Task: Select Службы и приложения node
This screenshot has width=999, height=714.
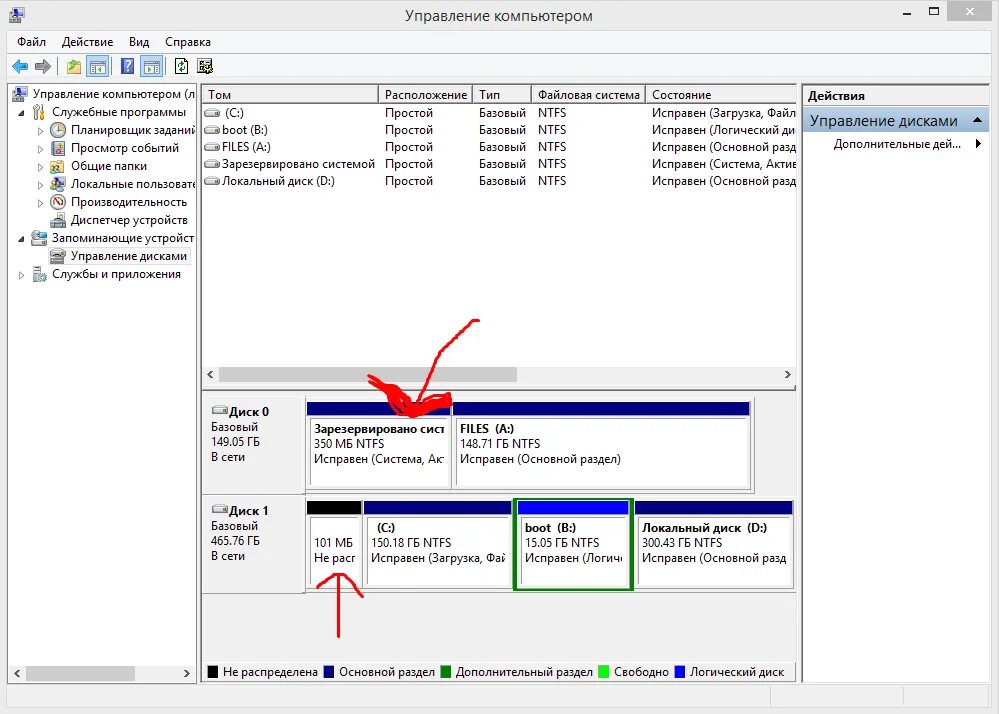Action: click(x=116, y=274)
